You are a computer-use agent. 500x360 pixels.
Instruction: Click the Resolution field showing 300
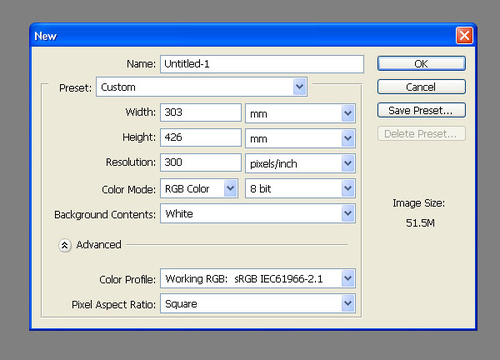pyautogui.click(x=201, y=162)
